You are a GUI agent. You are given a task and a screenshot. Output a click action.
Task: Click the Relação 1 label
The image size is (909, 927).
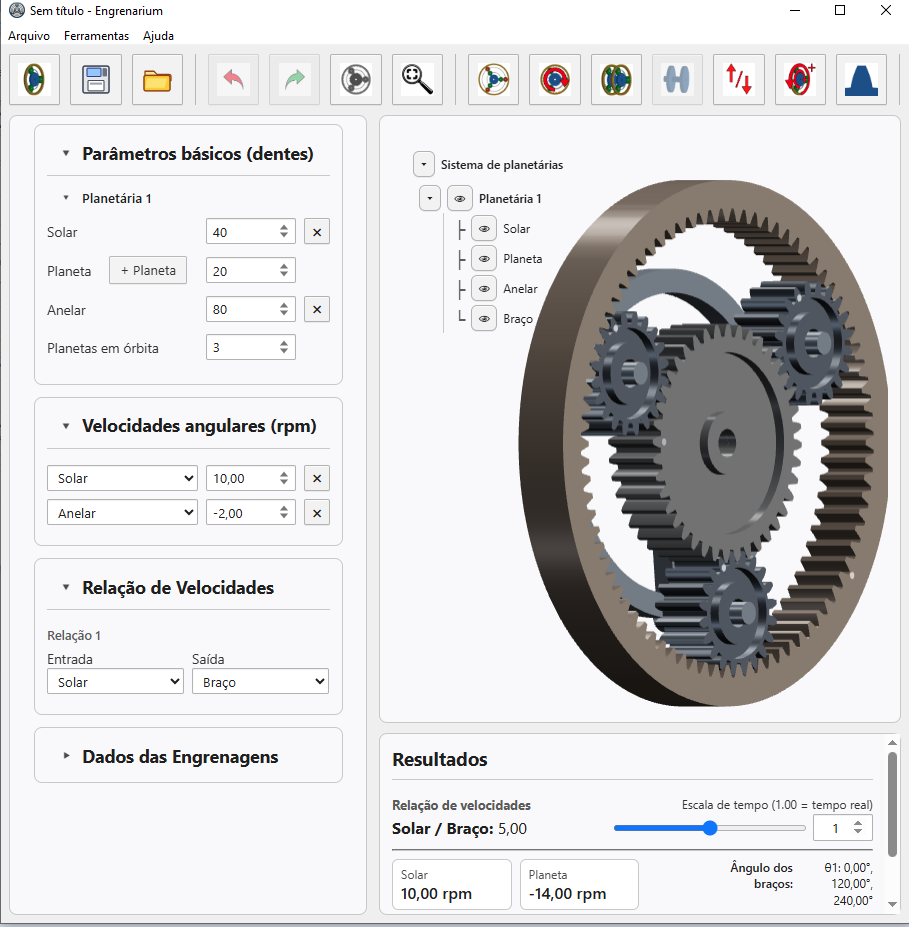coord(74,636)
